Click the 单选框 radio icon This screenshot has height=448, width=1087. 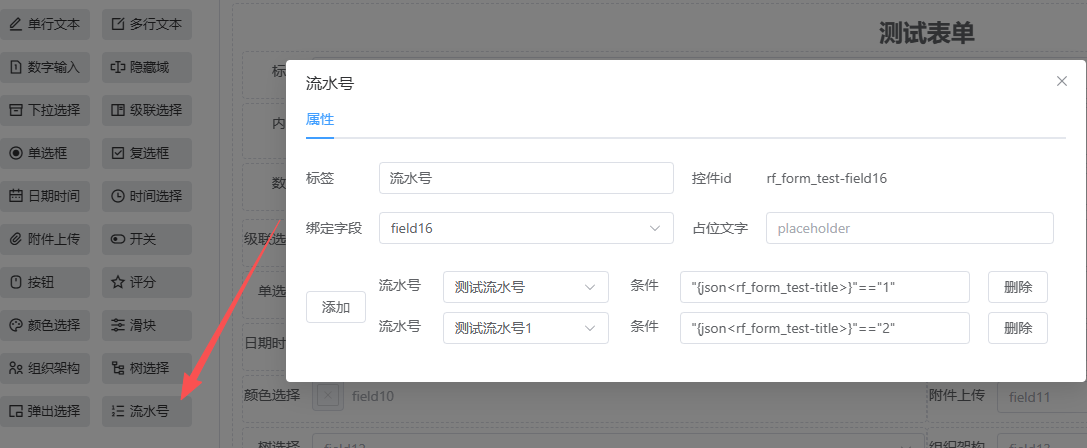point(15,153)
